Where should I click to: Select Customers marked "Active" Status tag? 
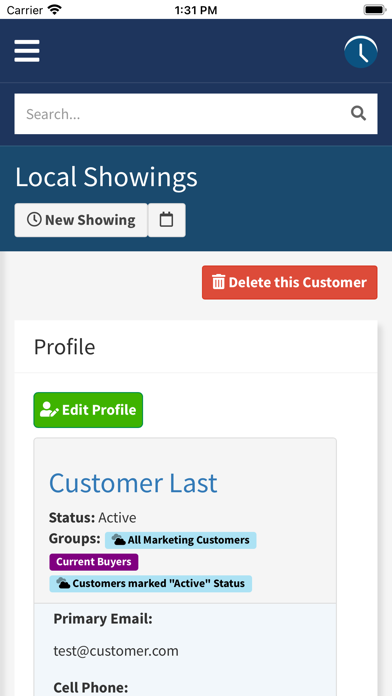click(x=150, y=584)
